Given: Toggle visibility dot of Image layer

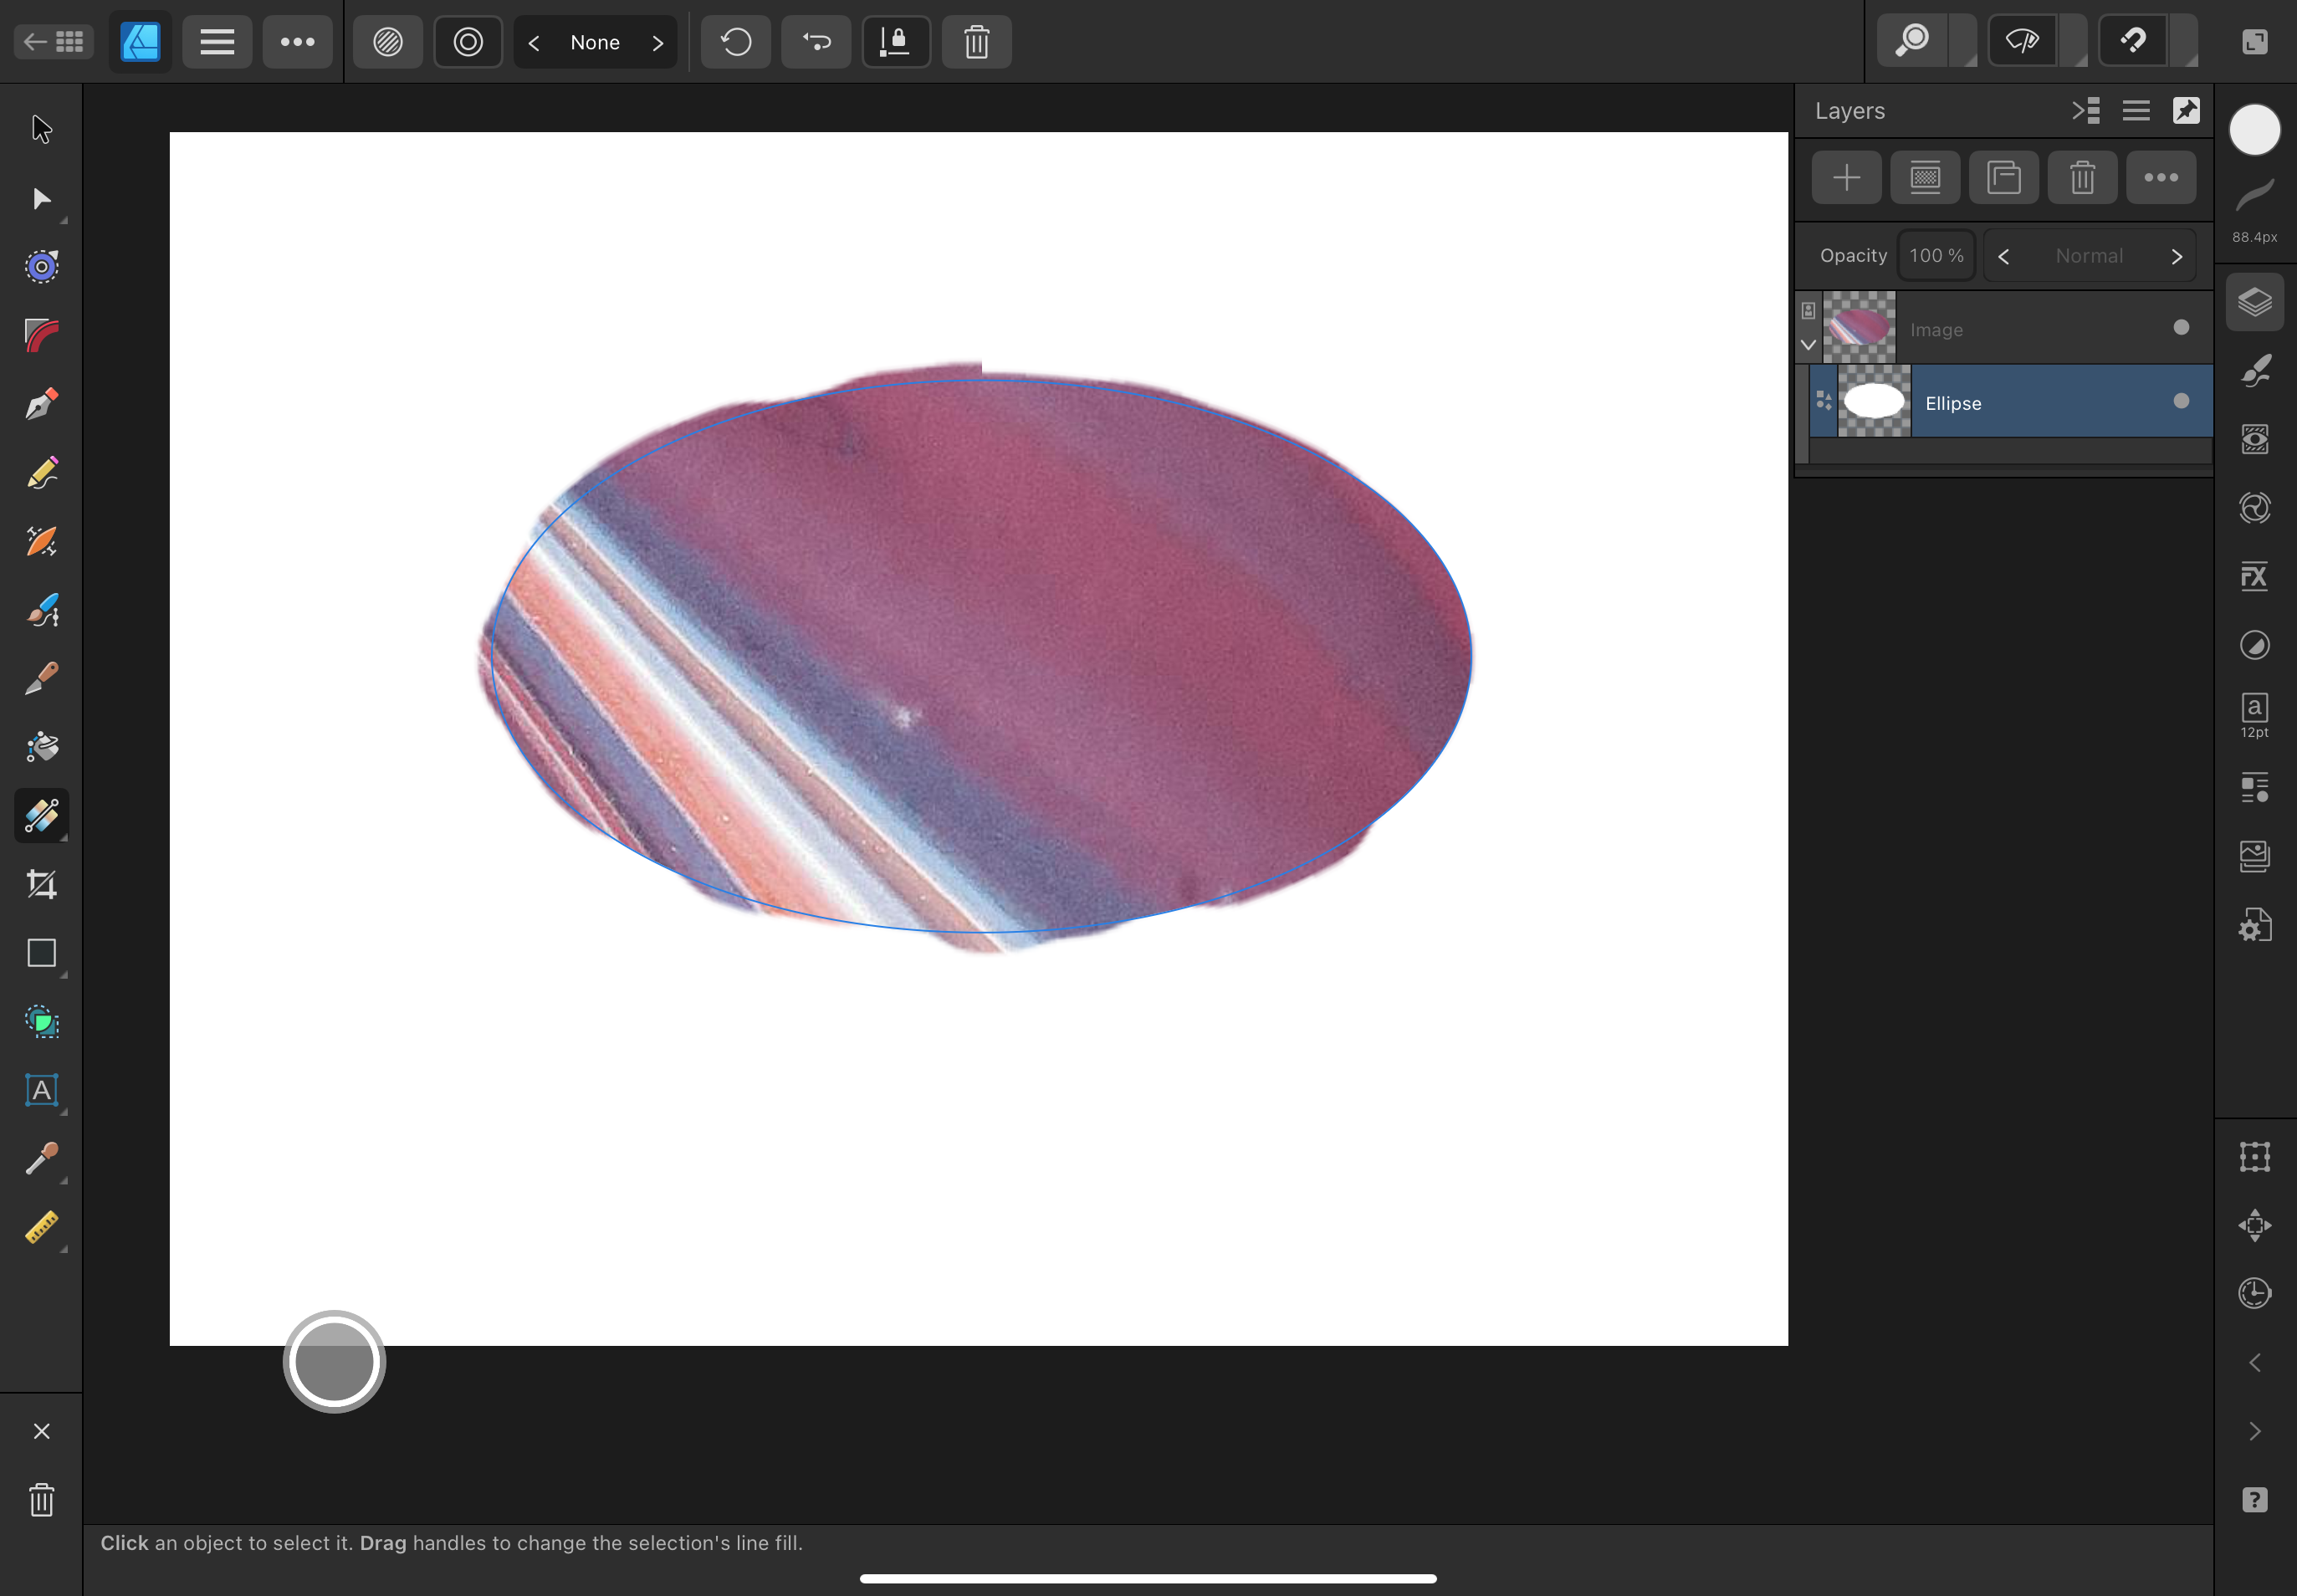Looking at the screenshot, I should pyautogui.click(x=2181, y=328).
